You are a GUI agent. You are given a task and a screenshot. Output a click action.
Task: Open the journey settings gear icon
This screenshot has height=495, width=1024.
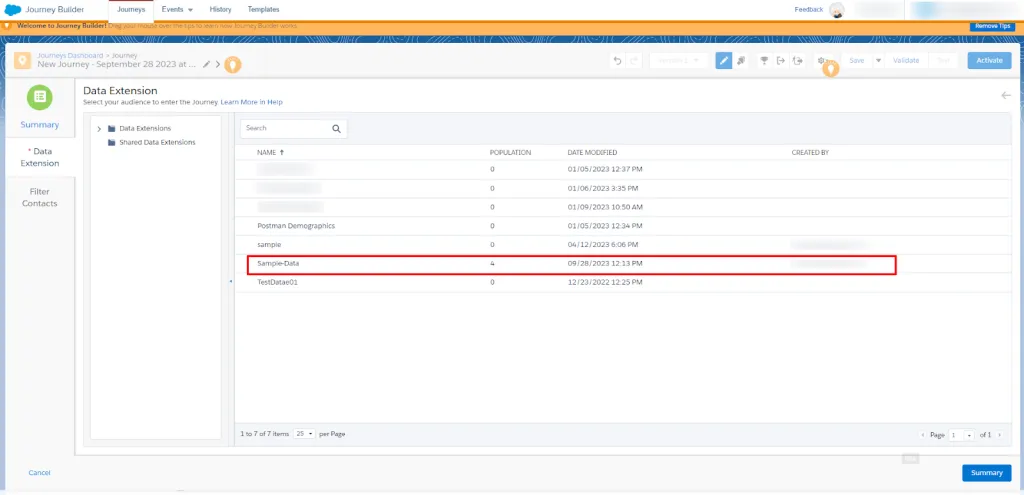click(x=821, y=61)
